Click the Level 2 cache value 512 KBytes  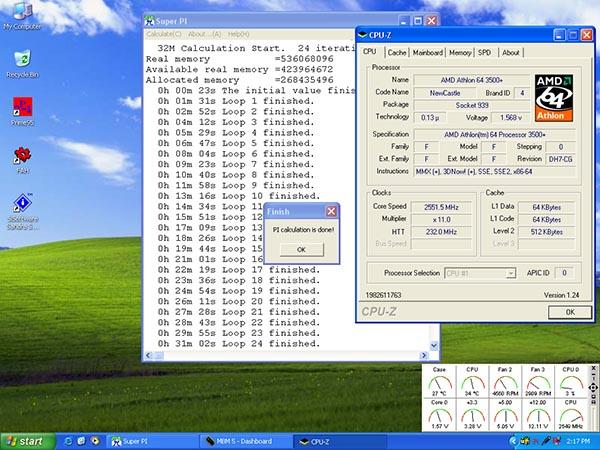click(546, 232)
